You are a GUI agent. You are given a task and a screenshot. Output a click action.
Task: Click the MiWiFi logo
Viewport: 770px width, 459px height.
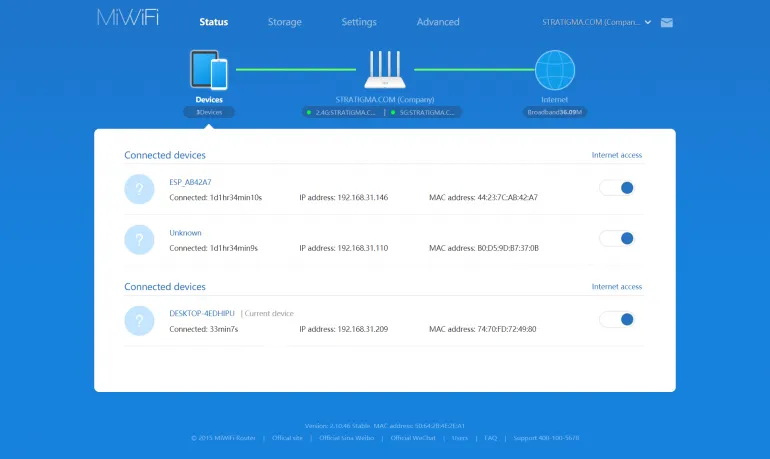tap(128, 20)
